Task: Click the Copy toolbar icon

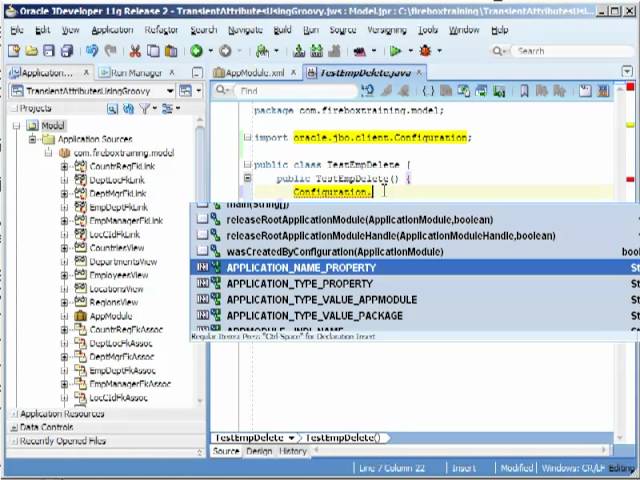Action: 153,51
